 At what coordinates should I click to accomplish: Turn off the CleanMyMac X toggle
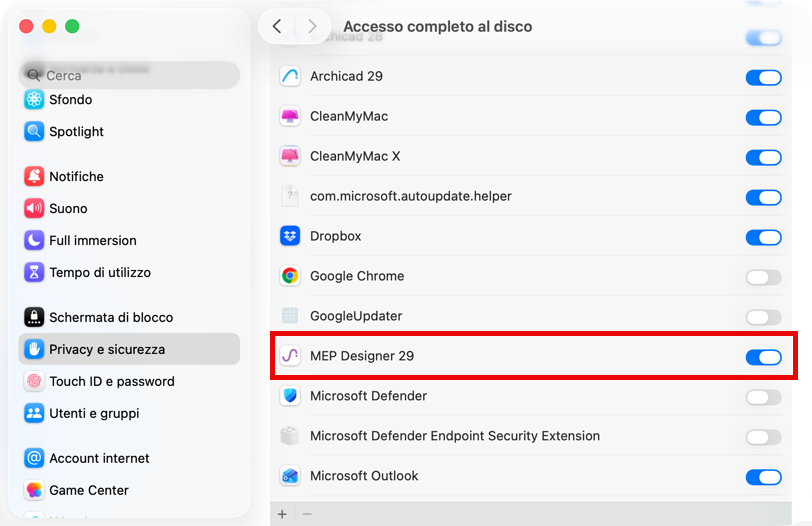pos(763,157)
